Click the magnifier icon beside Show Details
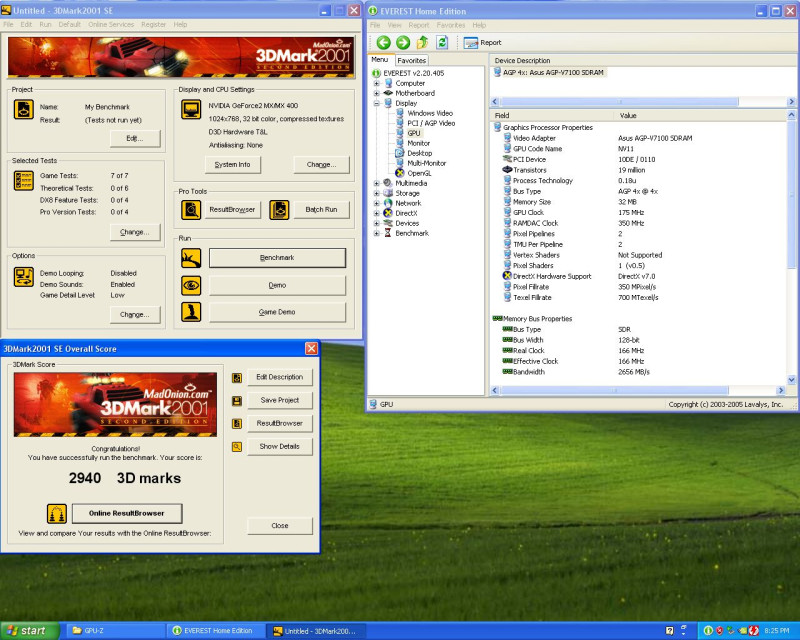Screen dimensions: 800x640 (237, 446)
